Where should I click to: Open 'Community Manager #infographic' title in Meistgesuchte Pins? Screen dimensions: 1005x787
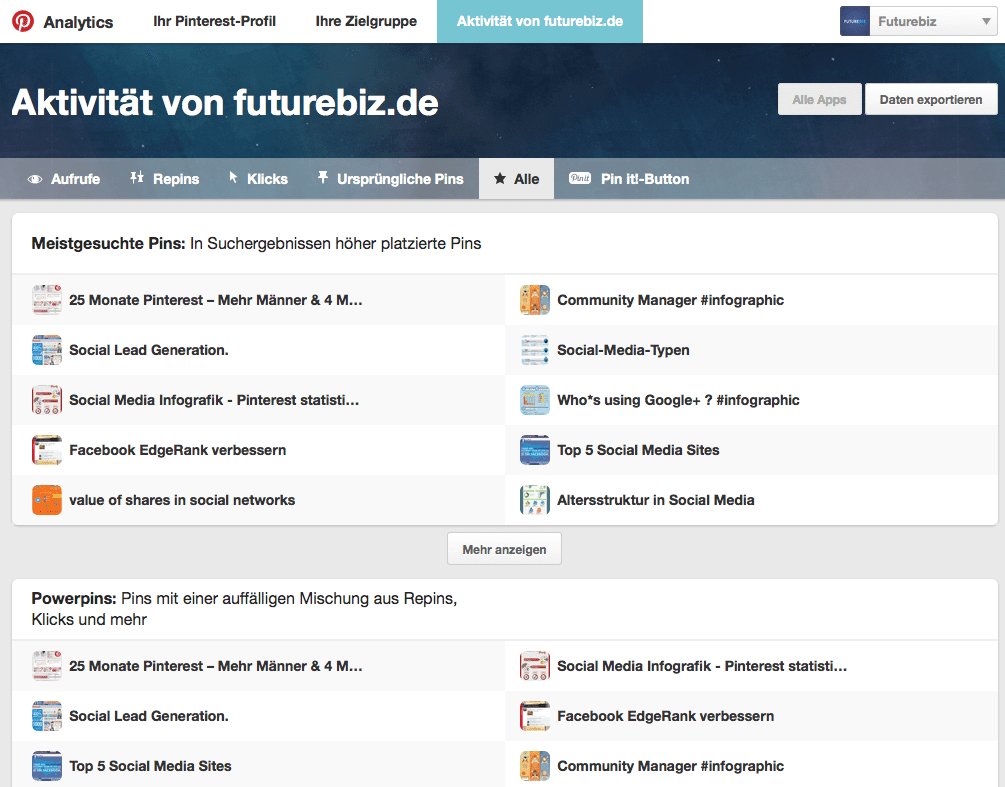670,300
